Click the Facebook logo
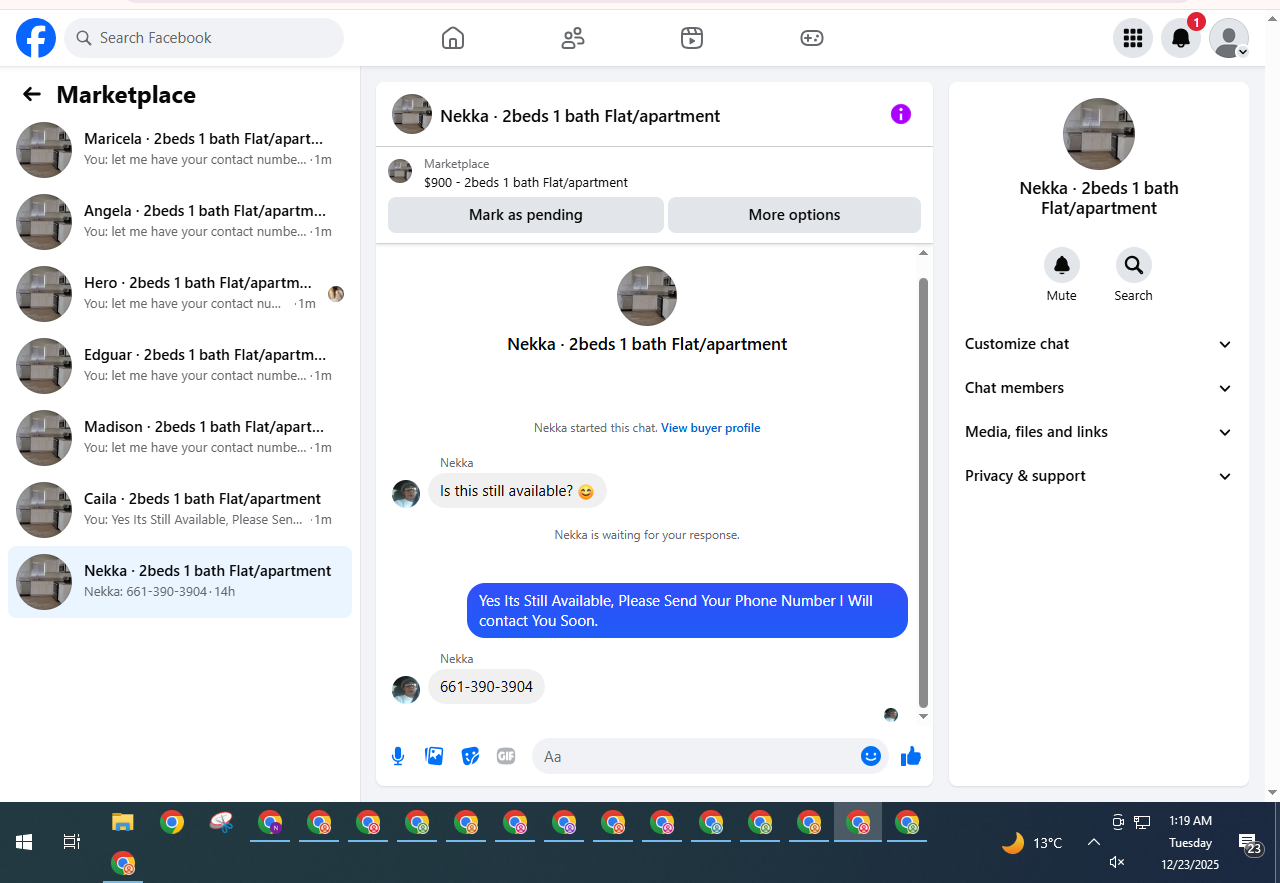The height and width of the screenshot is (883, 1280). (x=36, y=38)
